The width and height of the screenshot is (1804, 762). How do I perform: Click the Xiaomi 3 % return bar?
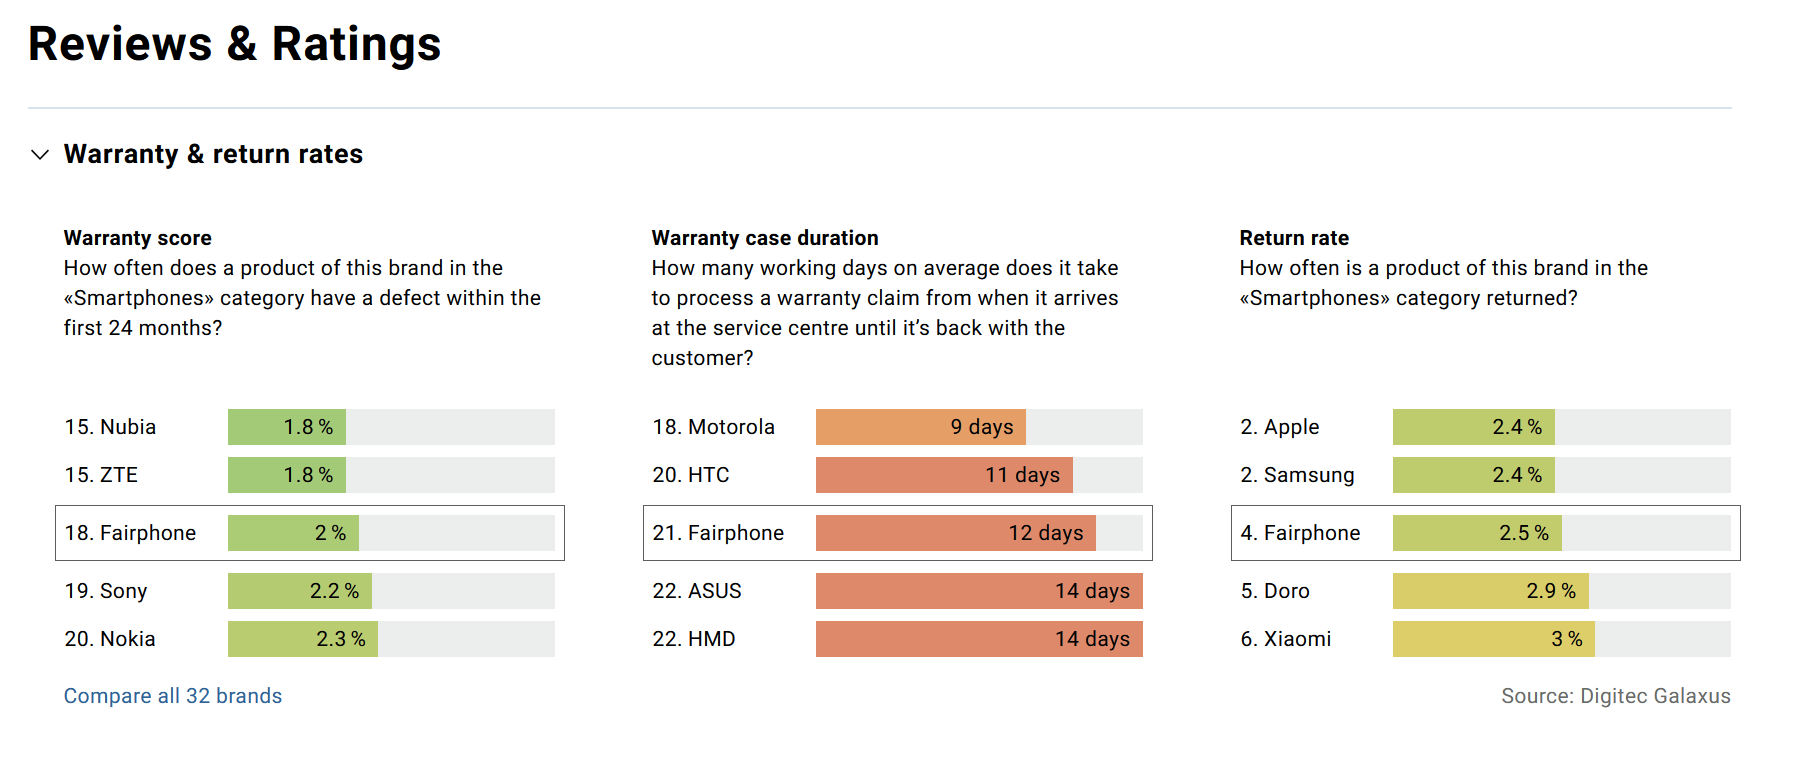click(x=1493, y=639)
